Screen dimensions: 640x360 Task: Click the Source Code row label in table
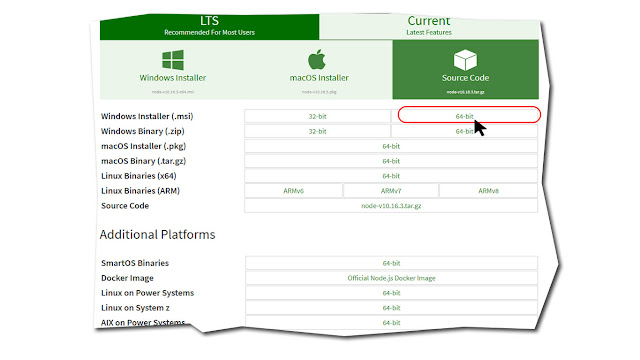tap(125, 206)
